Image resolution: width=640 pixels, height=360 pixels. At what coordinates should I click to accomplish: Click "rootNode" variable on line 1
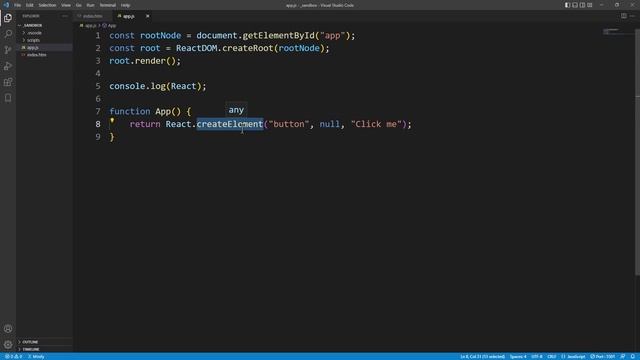(160, 36)
